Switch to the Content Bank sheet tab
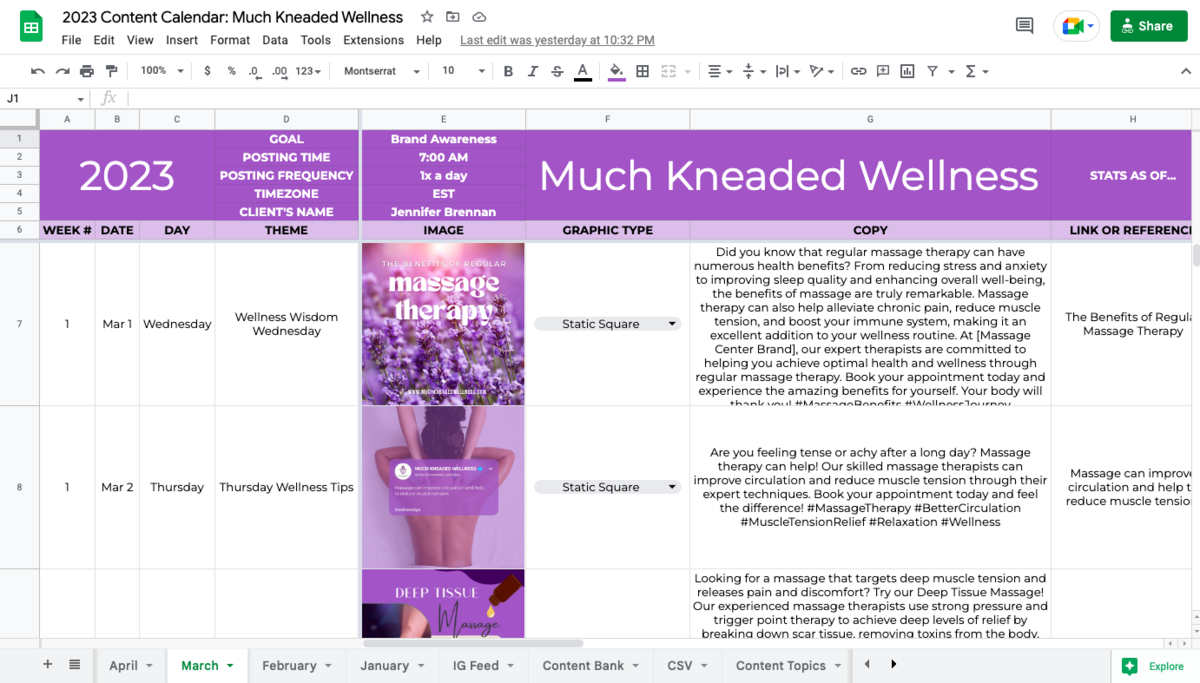This screenshot has width=1200, height=683. click(592, 665)
